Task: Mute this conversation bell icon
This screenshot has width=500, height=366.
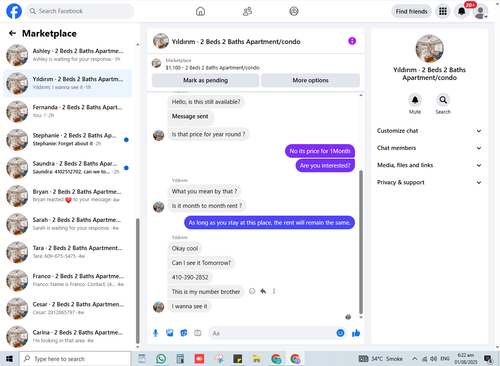Action: 415,100
